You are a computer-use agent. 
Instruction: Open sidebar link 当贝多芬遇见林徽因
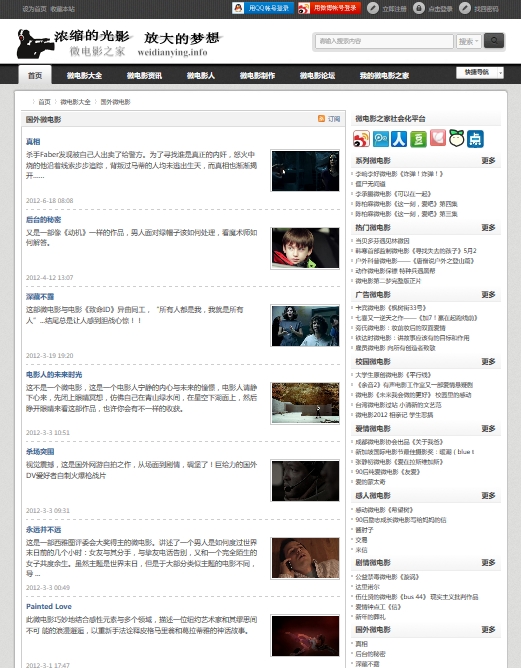382,241
